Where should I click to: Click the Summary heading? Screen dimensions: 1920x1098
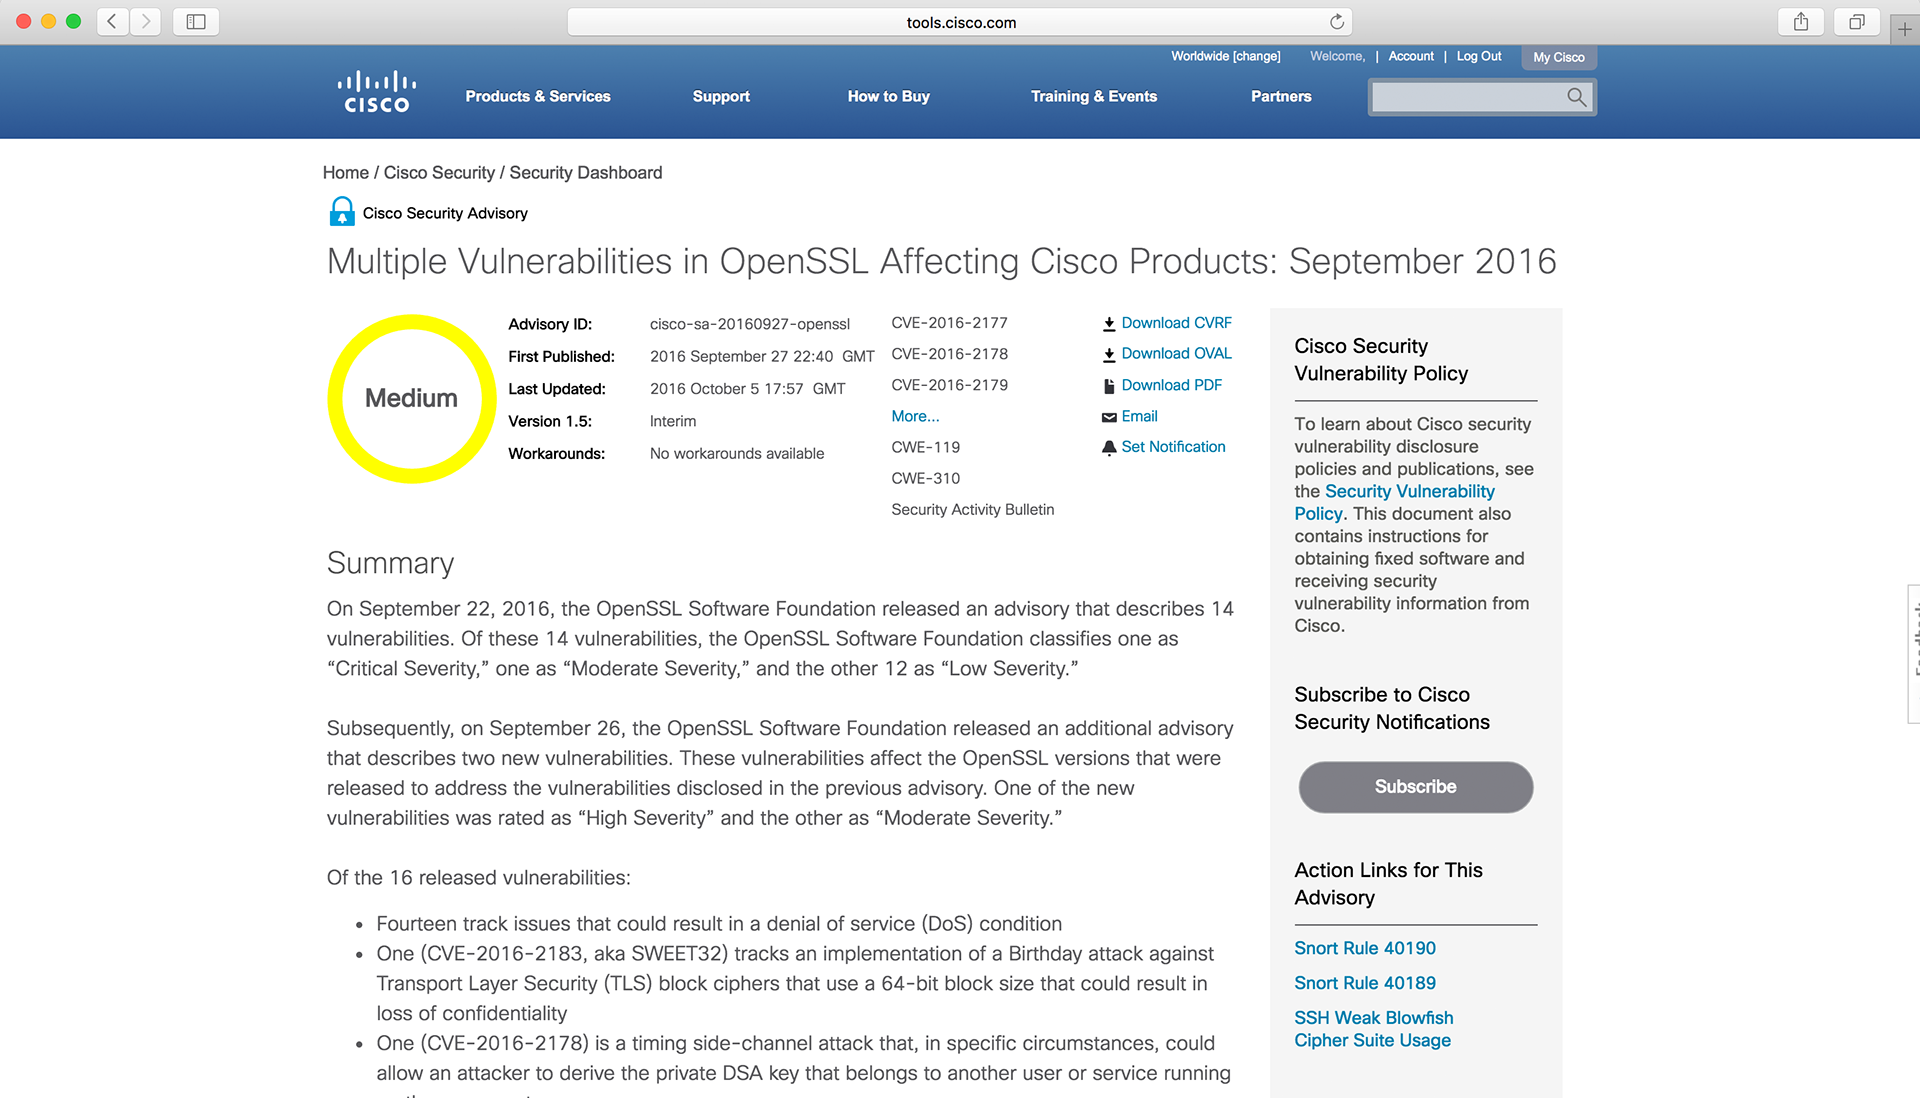(390, 563)
